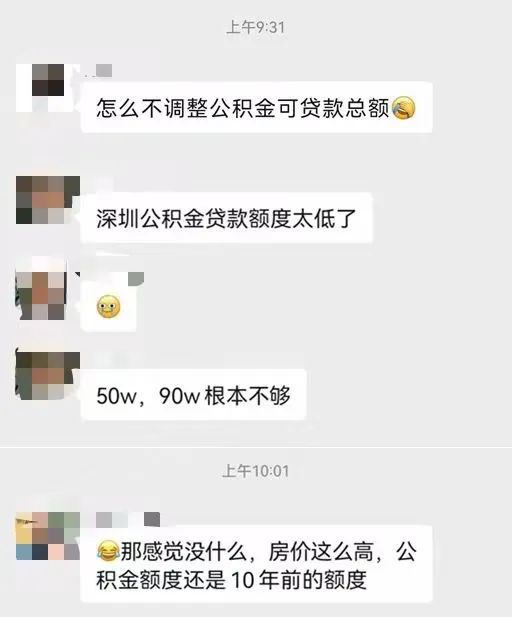
Task: Select message 深圳公积金贷款额度太低了
Action: pos(226,218)
